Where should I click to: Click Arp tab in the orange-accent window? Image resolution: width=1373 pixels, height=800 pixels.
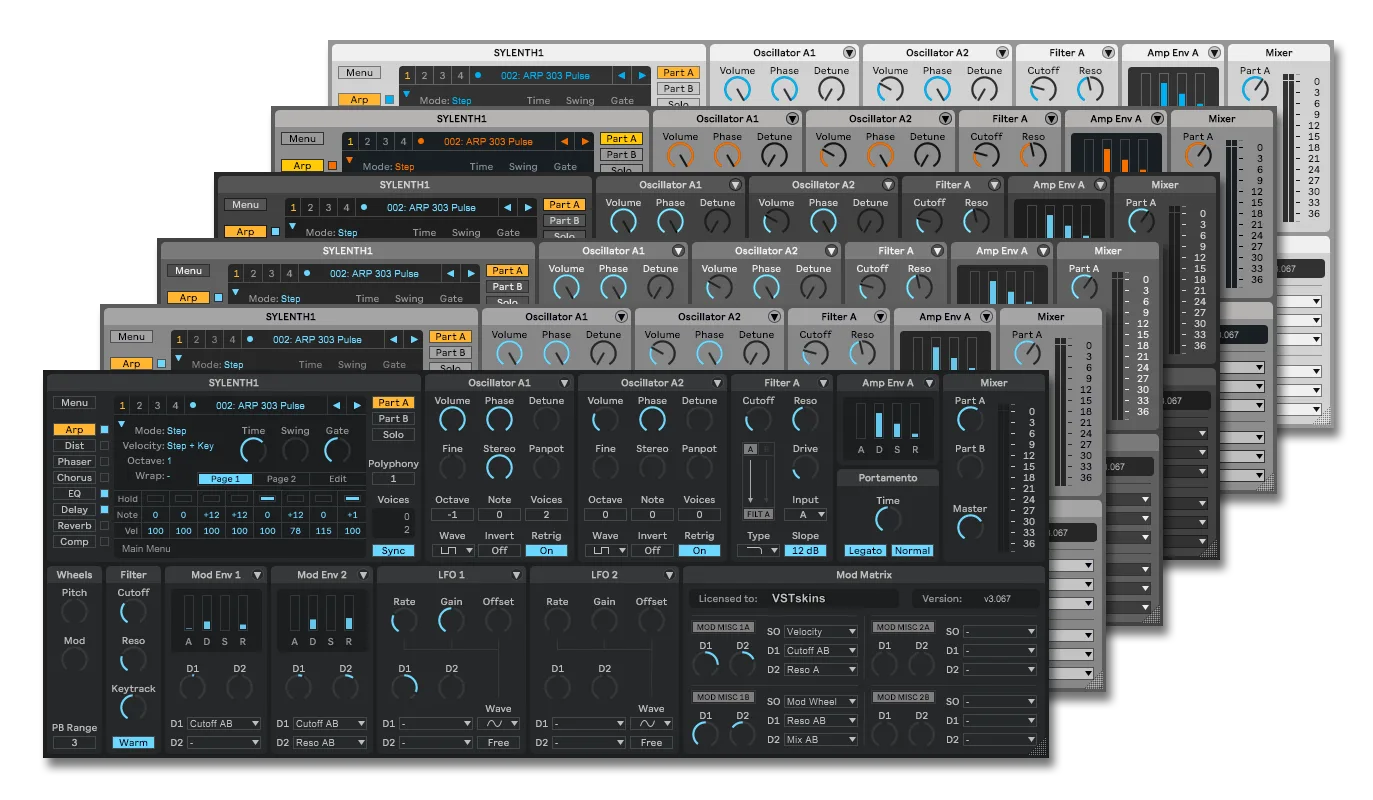tap(302, 166)
